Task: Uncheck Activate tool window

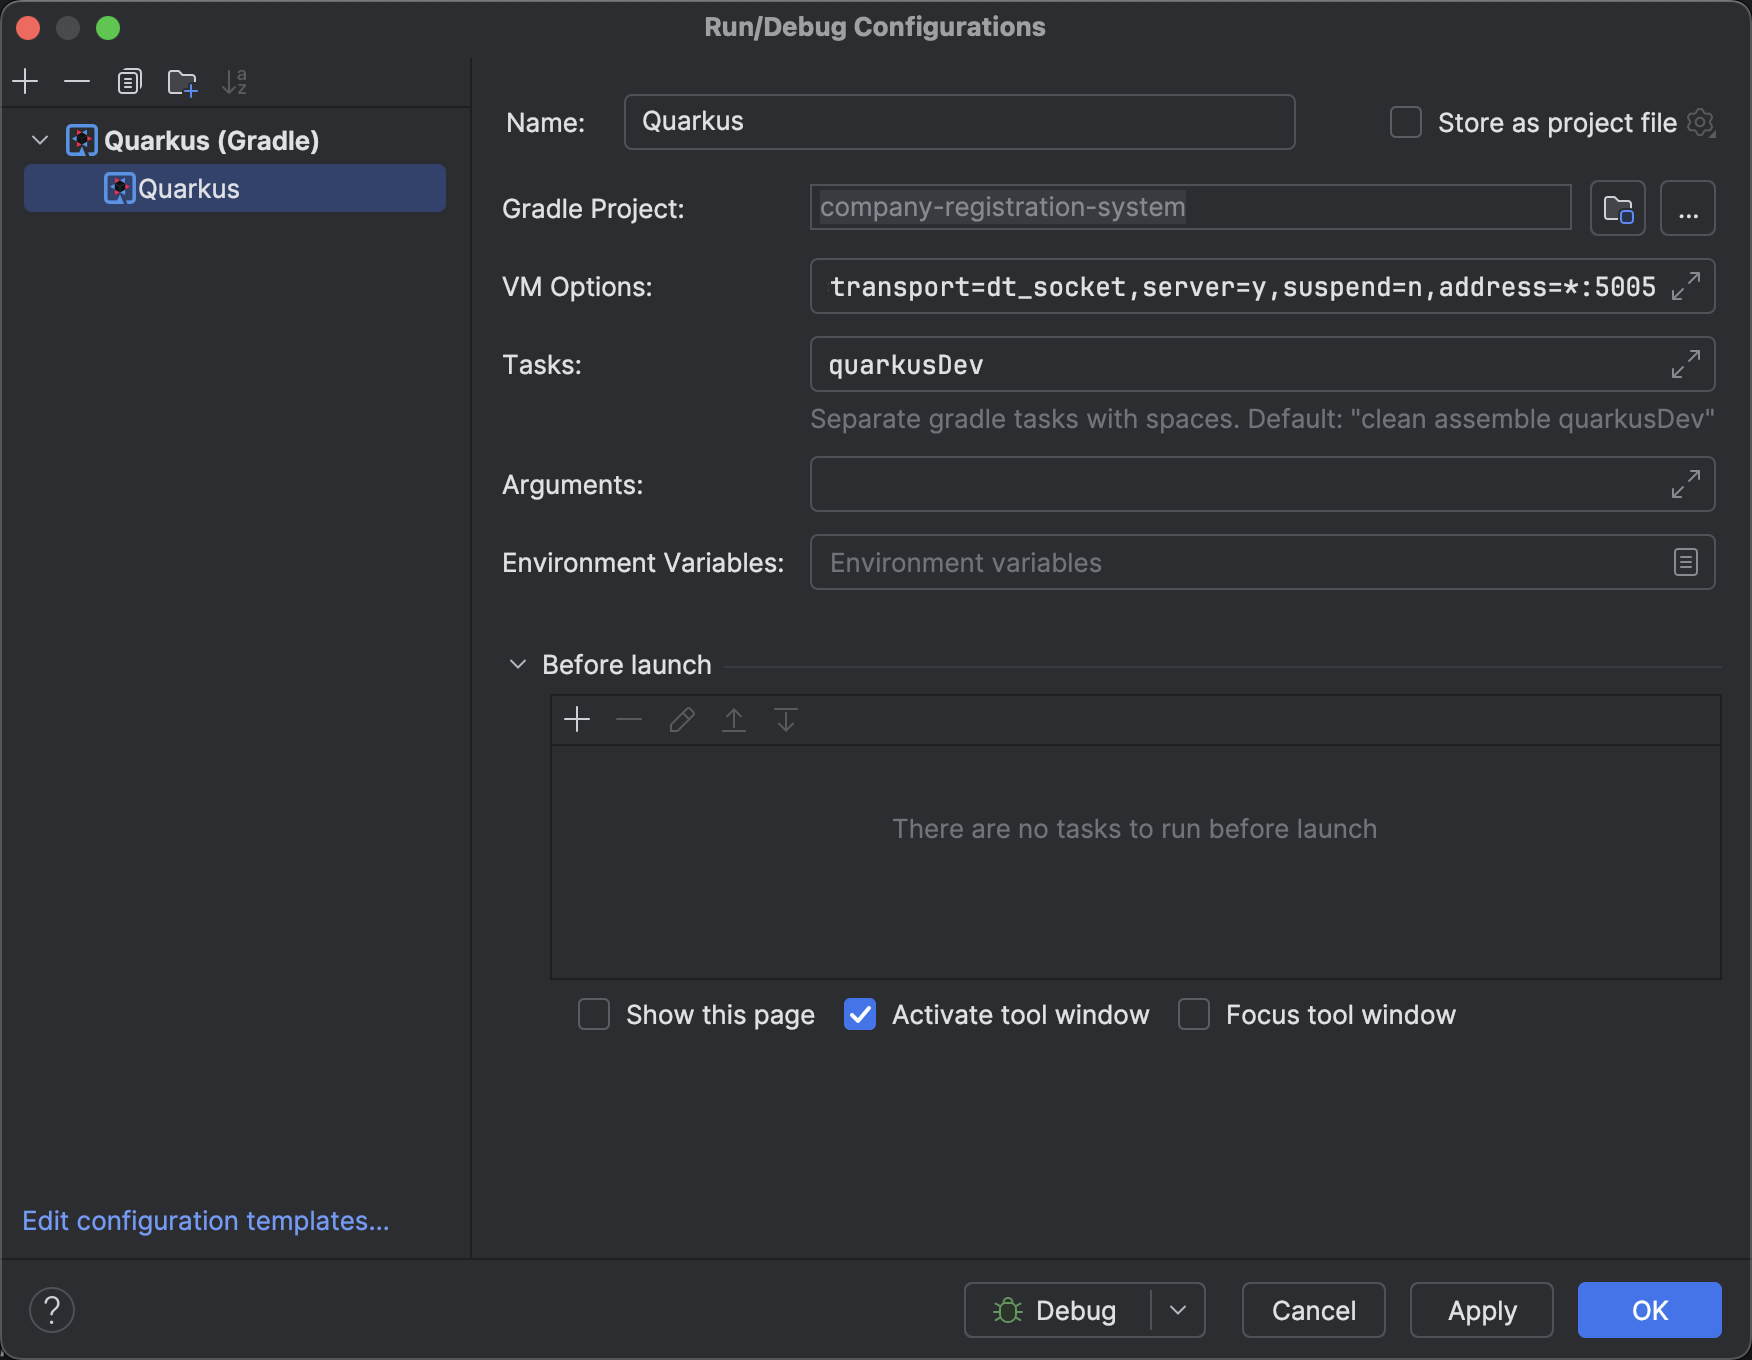Action: click(x=860, y=1015)
